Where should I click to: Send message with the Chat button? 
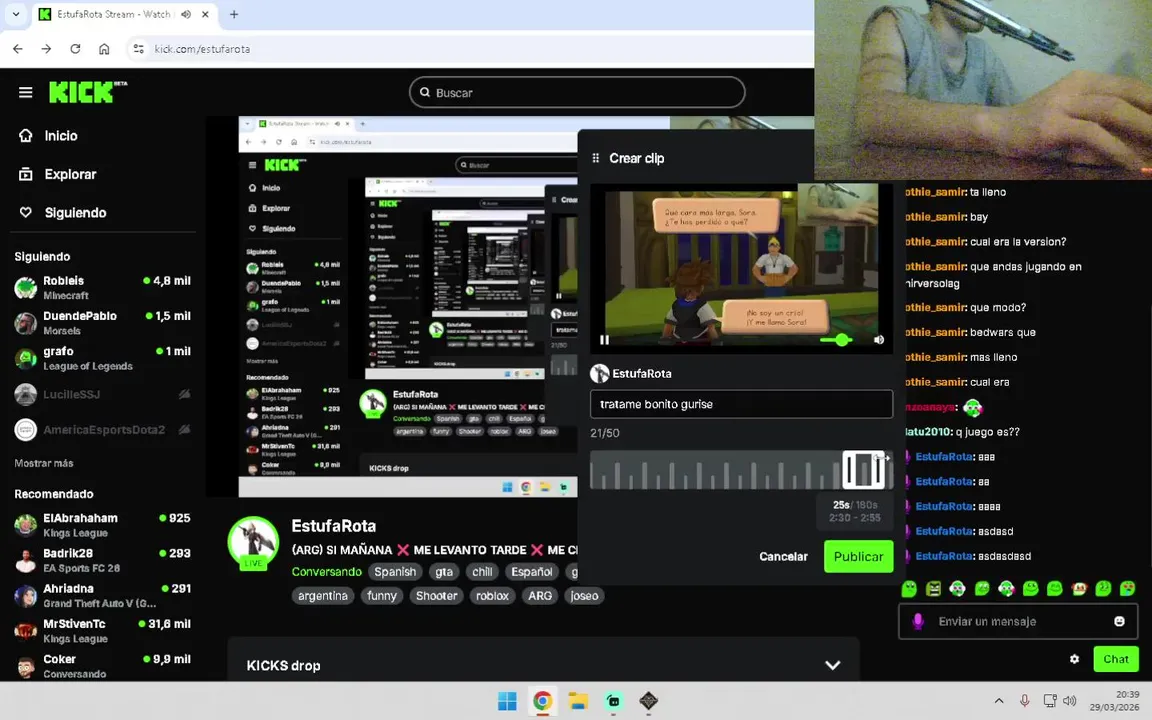1115,659
